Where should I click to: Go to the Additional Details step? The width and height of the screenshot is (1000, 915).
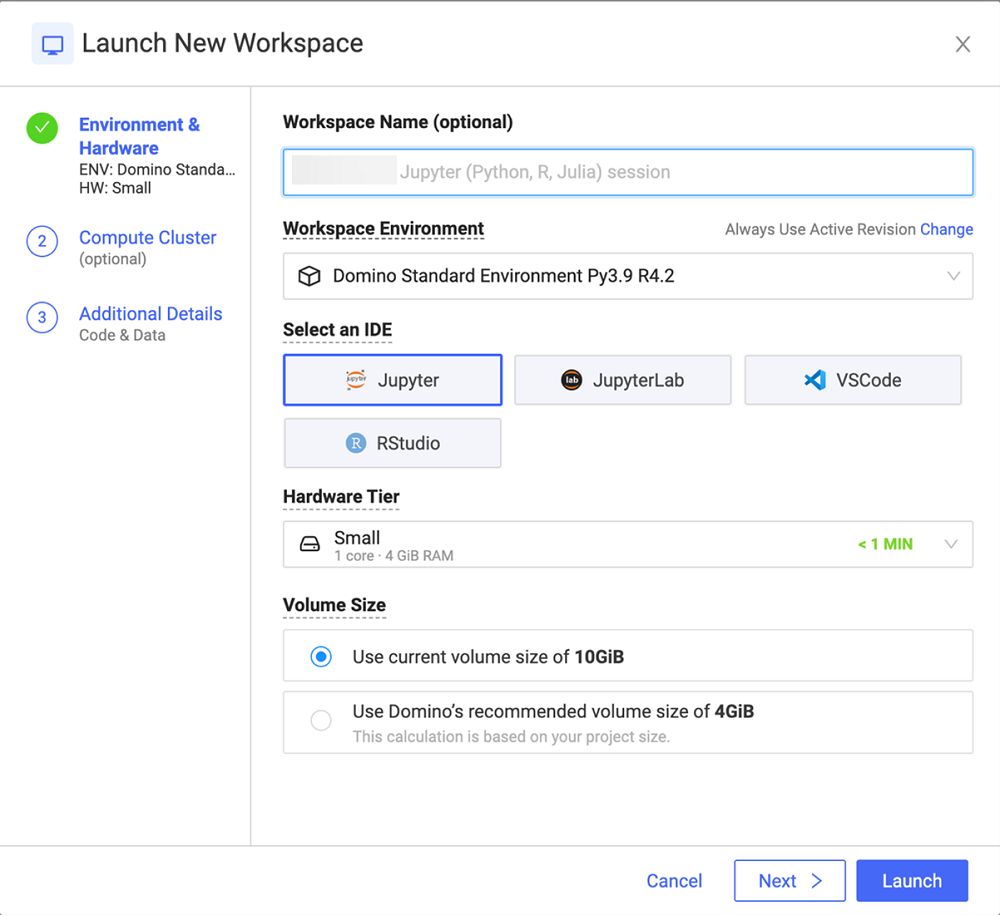click(151, 314)
